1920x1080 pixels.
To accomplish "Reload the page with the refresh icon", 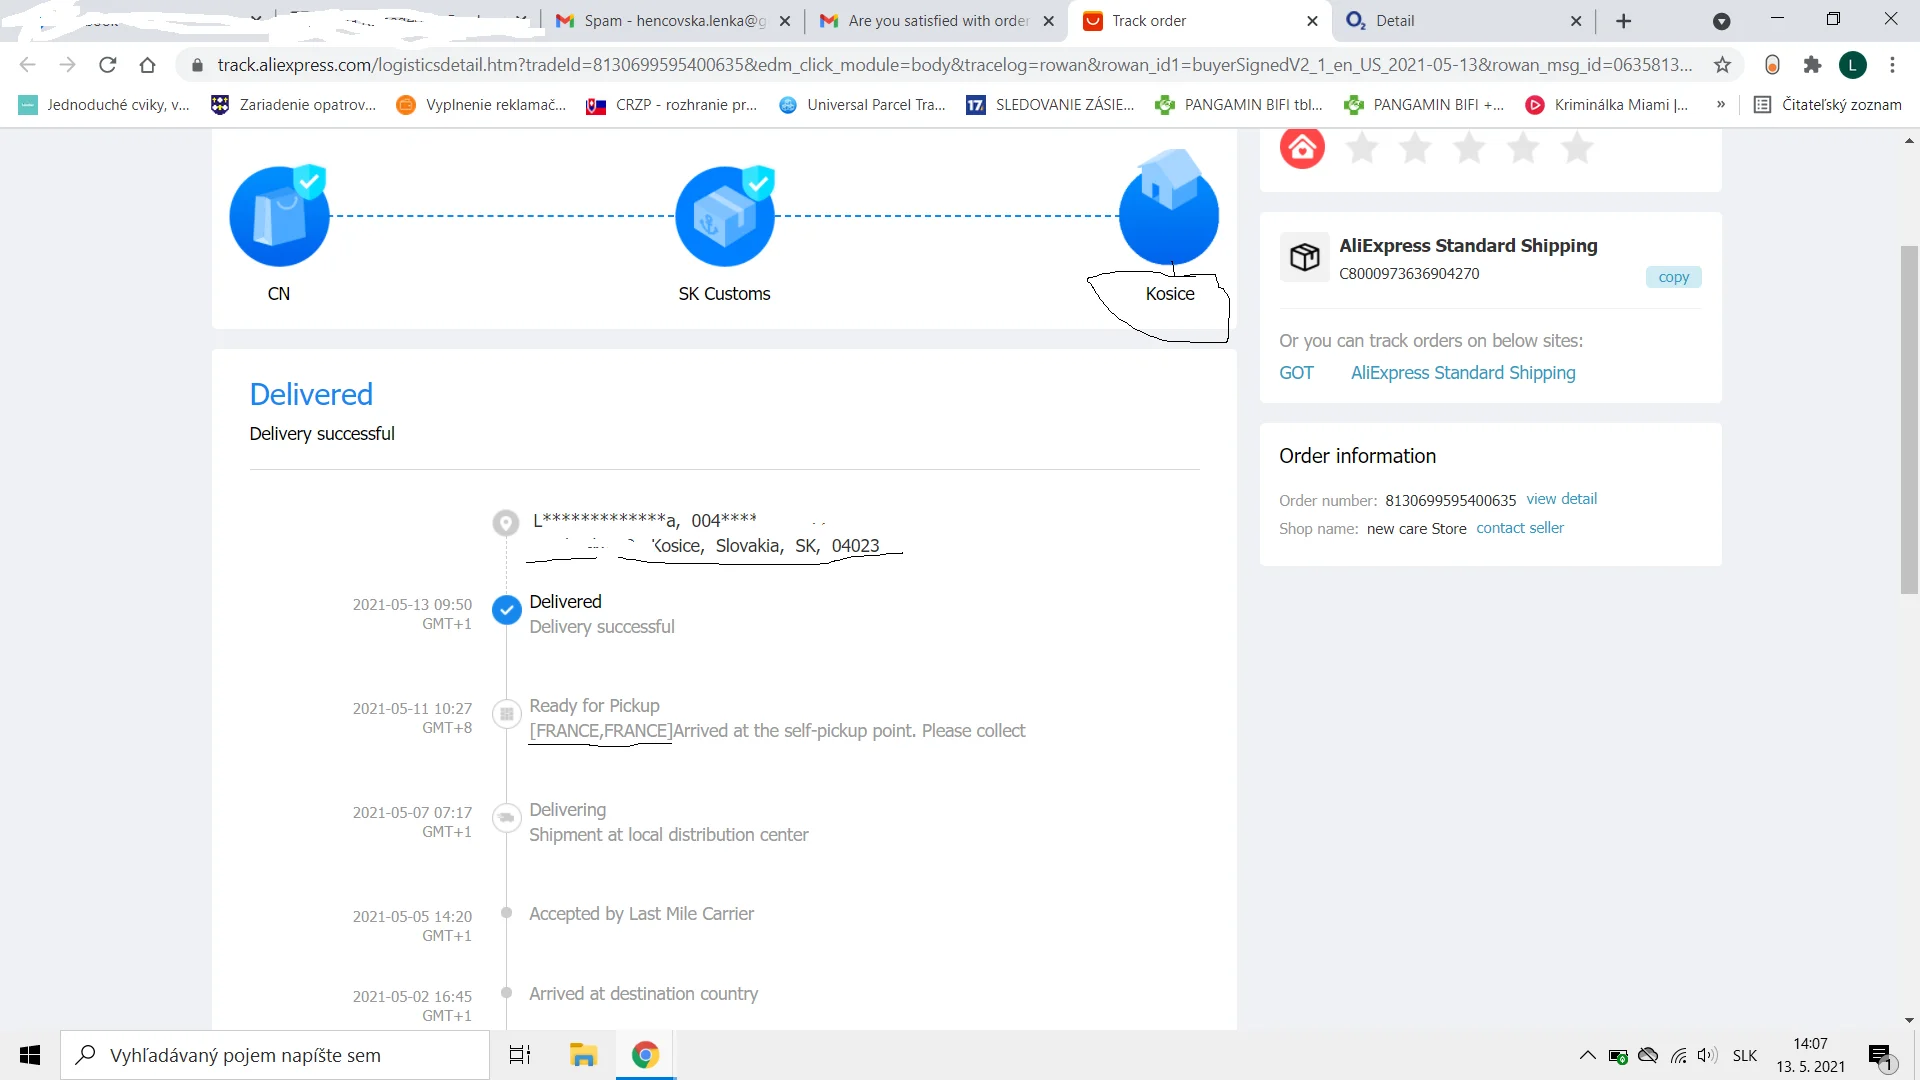I will pyautogui.click(x=107, y=65).
